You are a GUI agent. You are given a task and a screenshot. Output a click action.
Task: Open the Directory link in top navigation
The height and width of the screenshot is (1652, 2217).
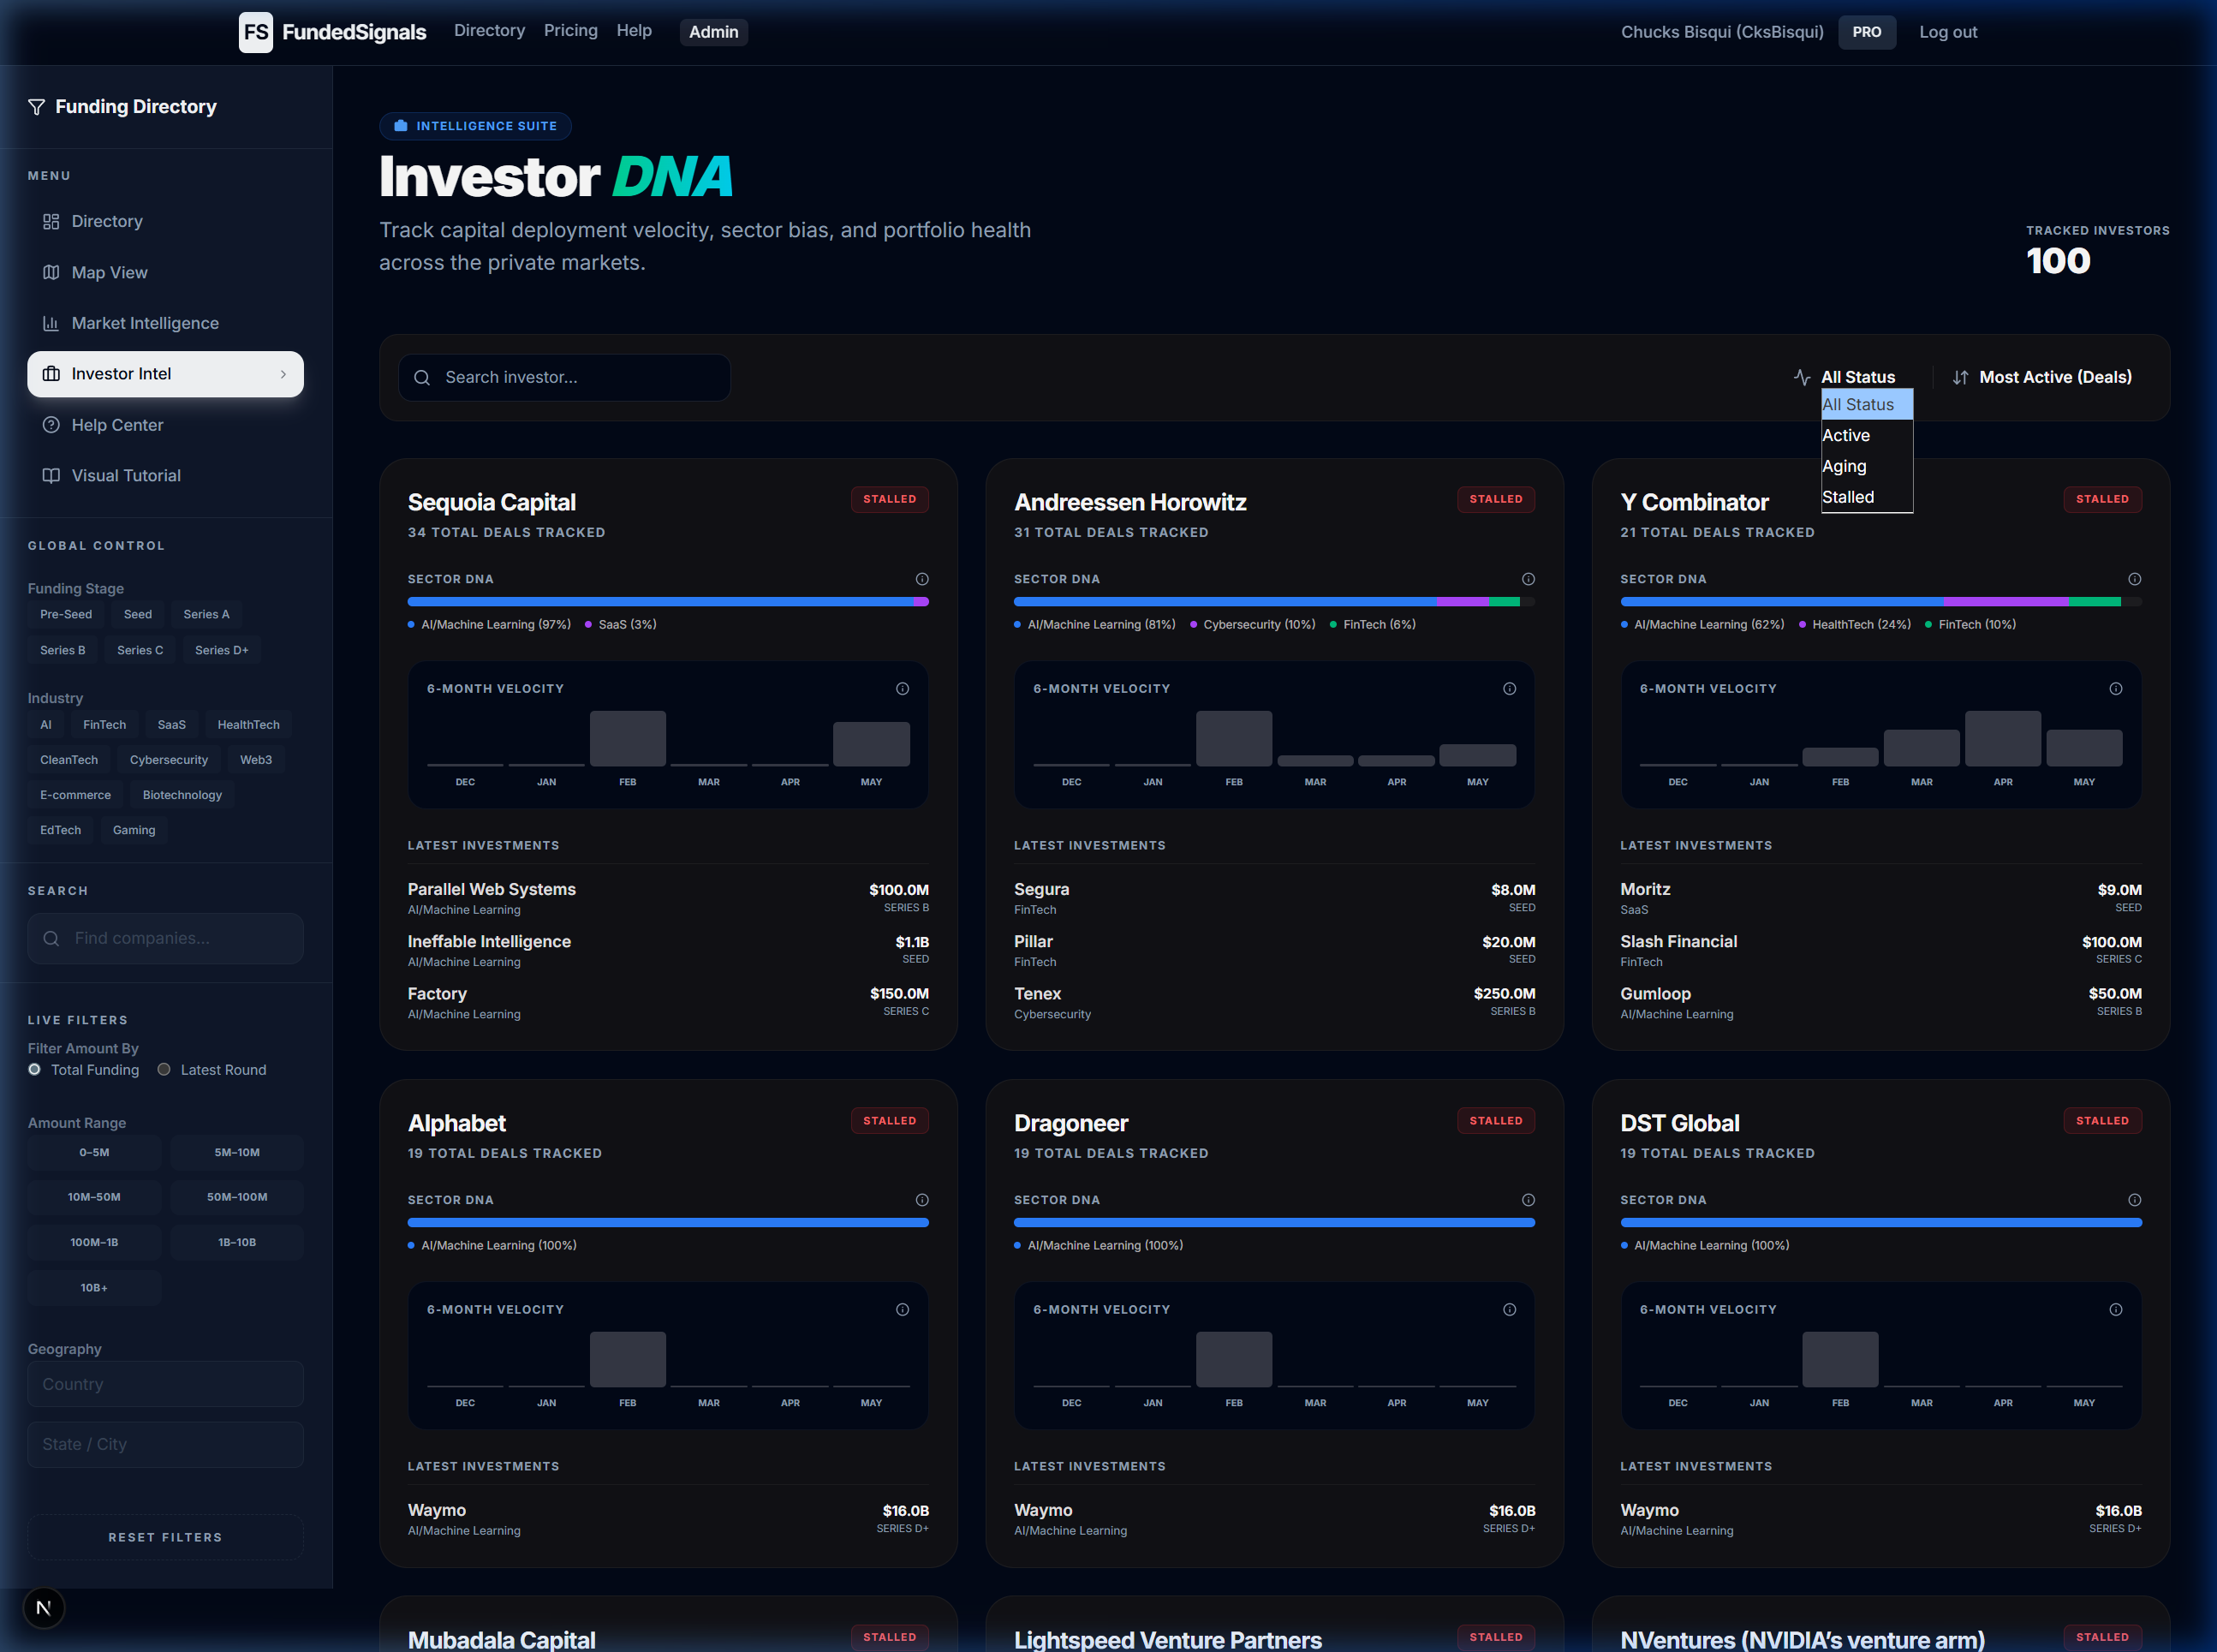pyautogui.click(x=489, y=31)
